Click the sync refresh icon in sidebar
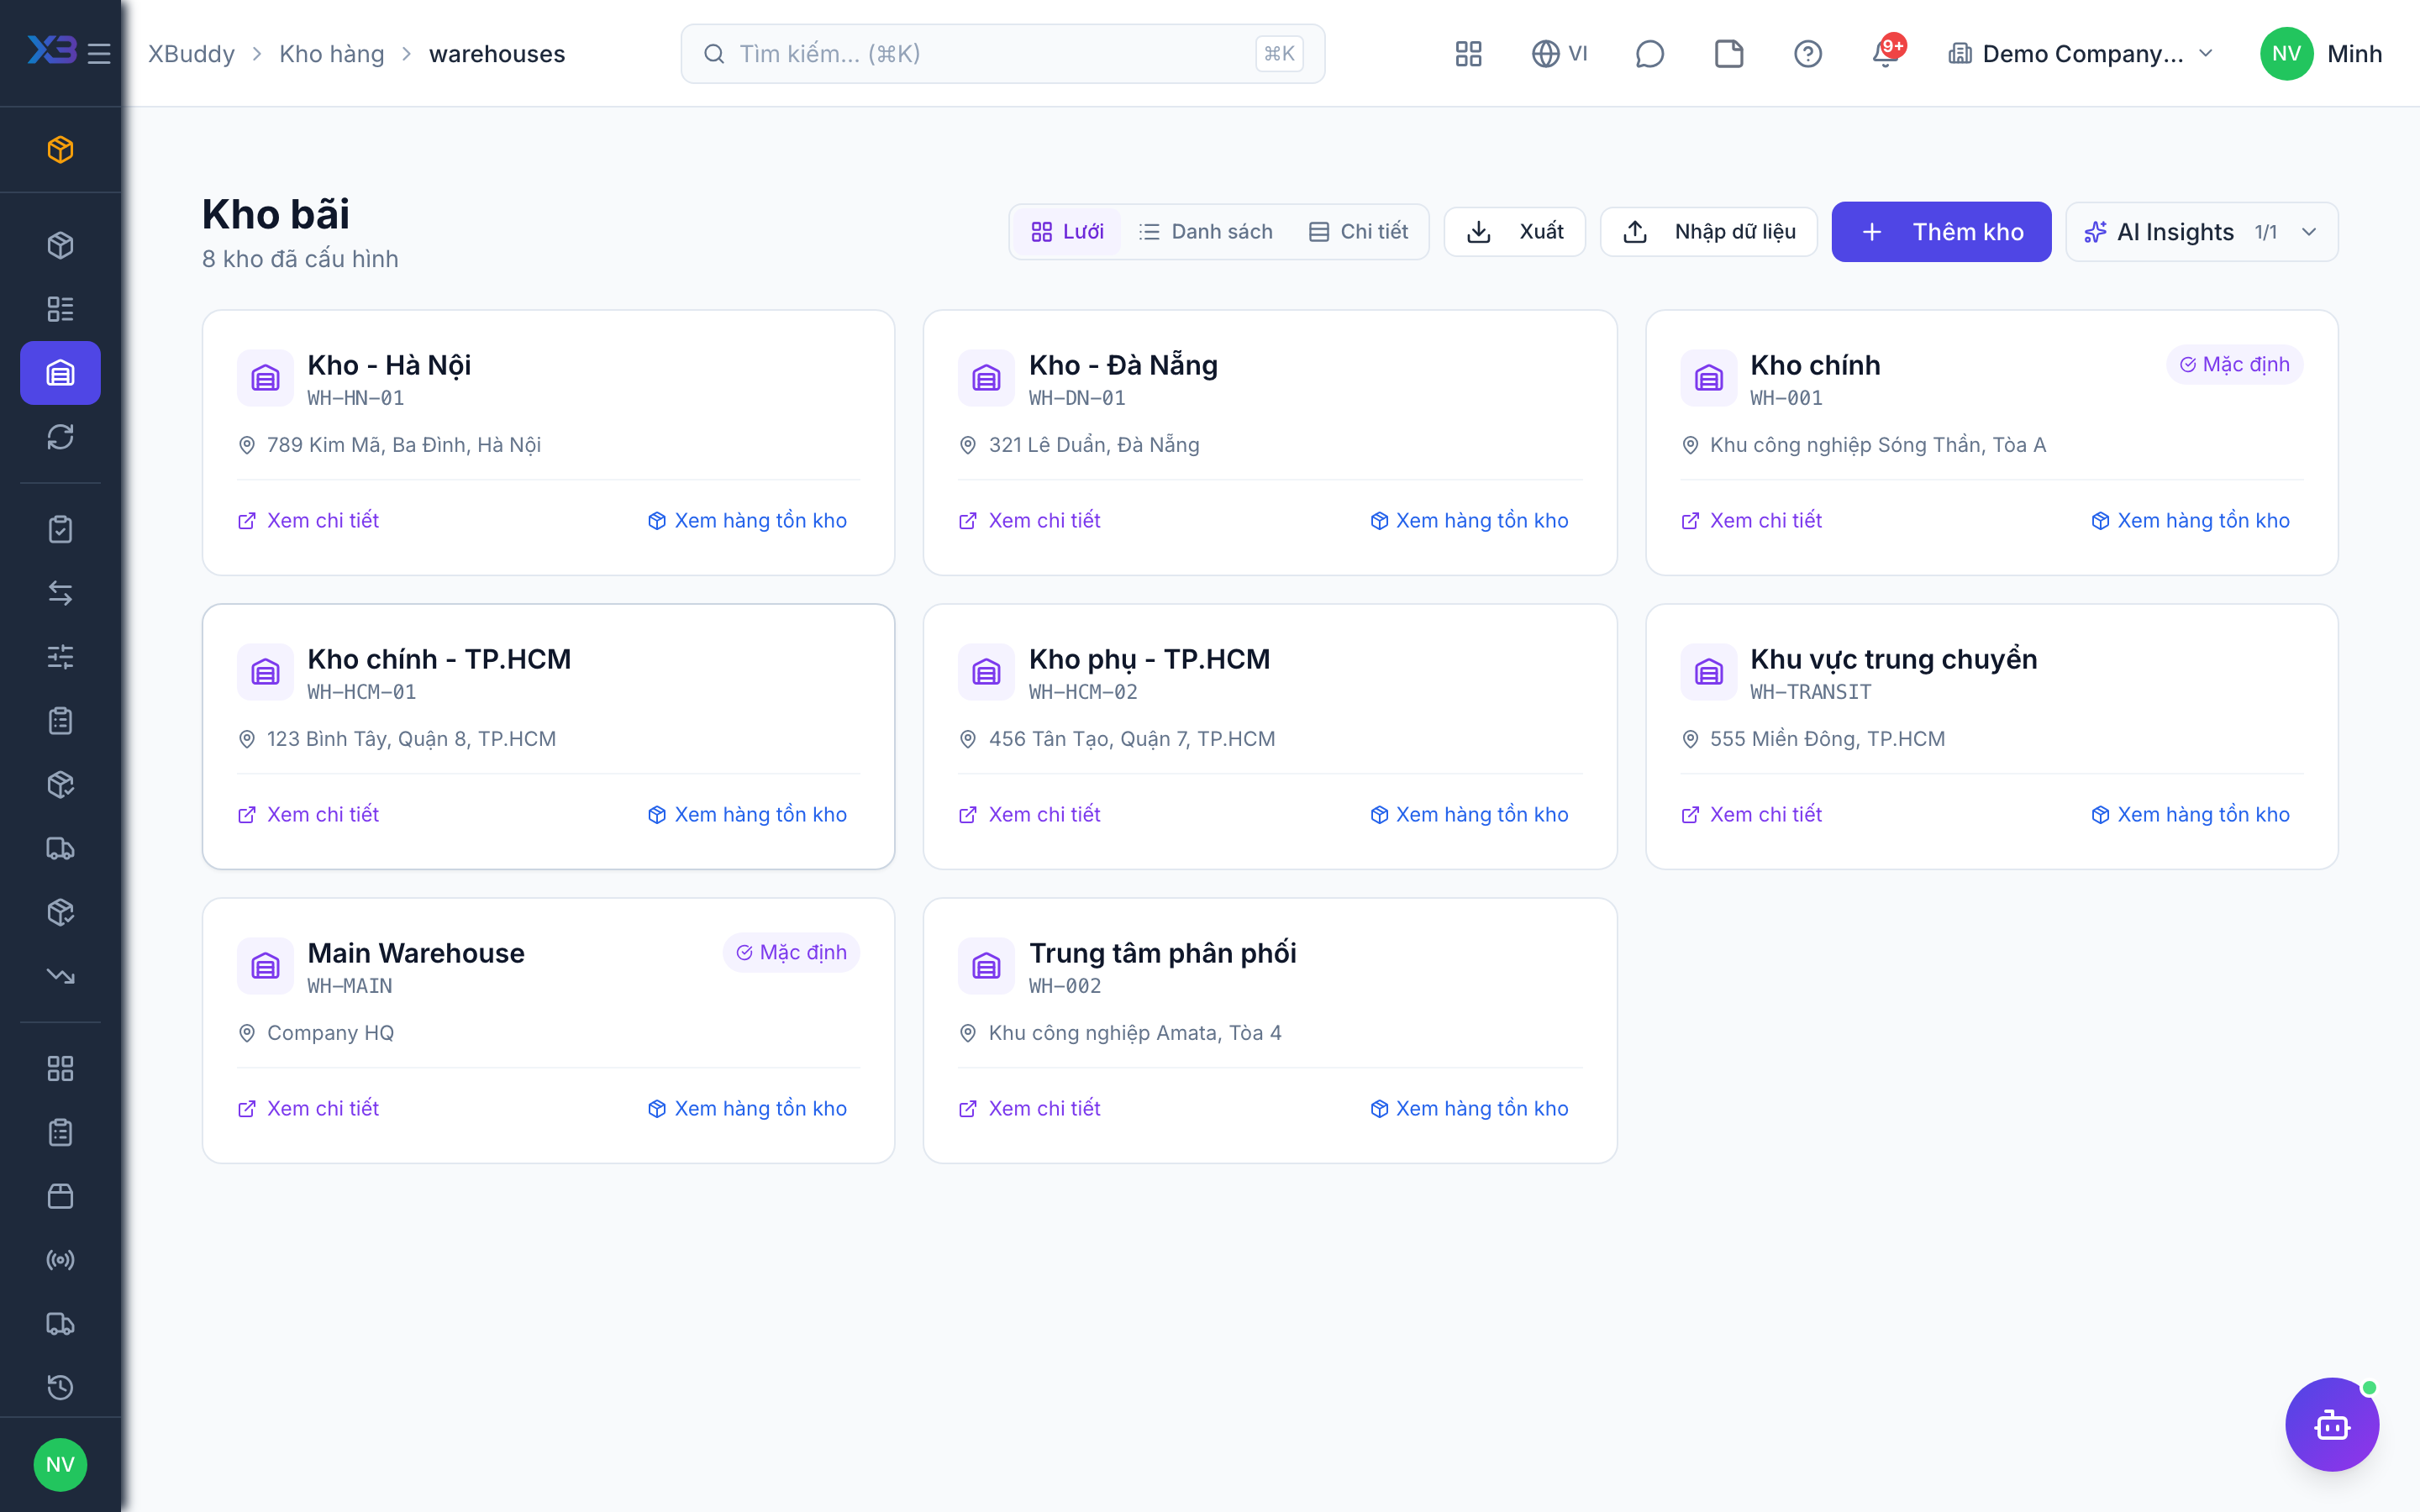This screenshot has height=1512, width=2420. (60, 437)
